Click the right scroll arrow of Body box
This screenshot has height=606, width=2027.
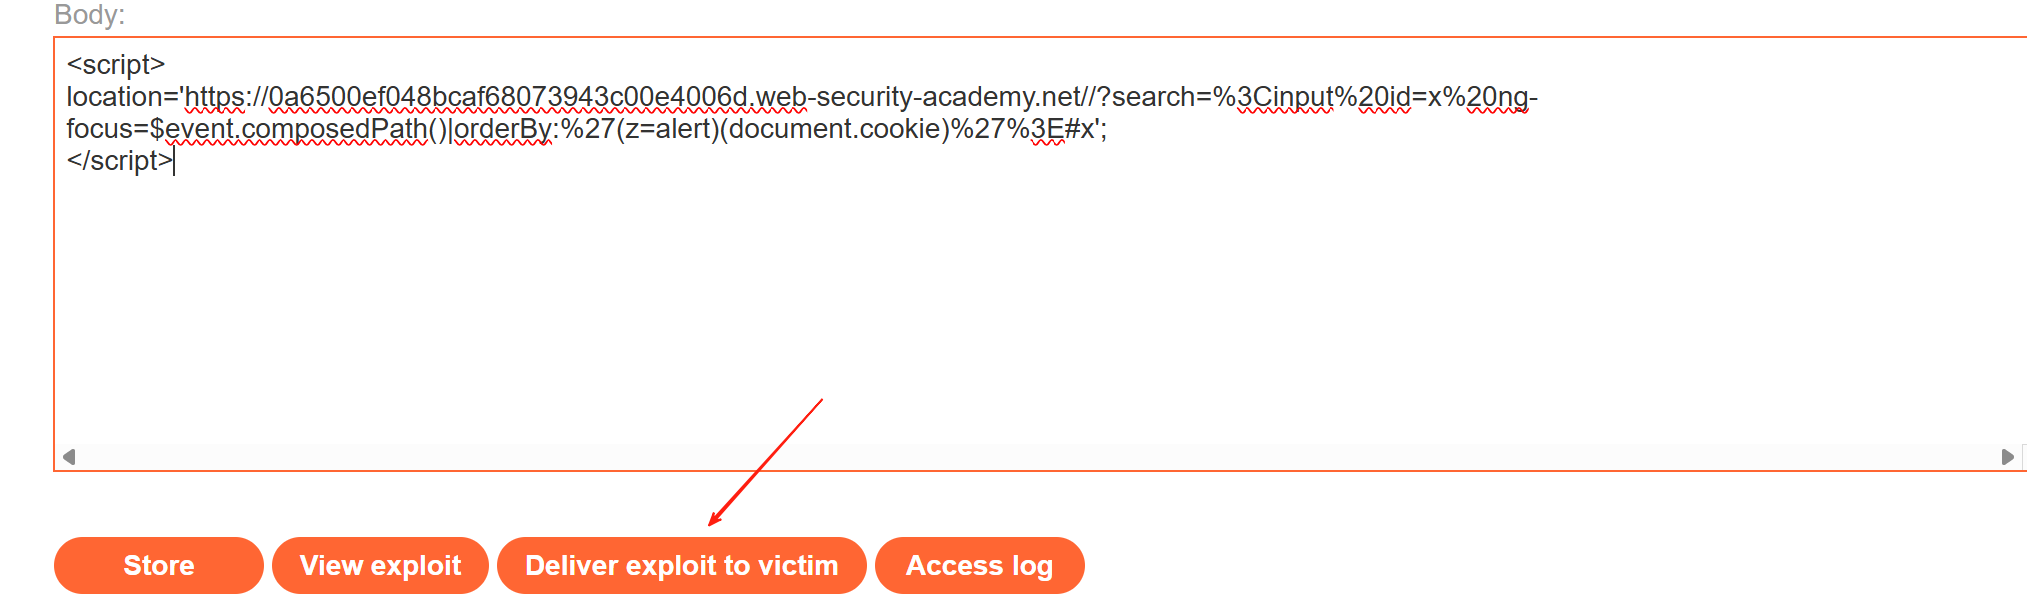pyautogui.click(x=2007, y=457)
